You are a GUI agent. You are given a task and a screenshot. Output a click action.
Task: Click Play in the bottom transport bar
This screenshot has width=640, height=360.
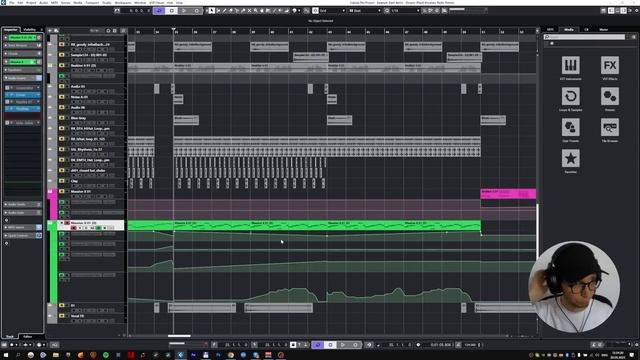(343, 345)
